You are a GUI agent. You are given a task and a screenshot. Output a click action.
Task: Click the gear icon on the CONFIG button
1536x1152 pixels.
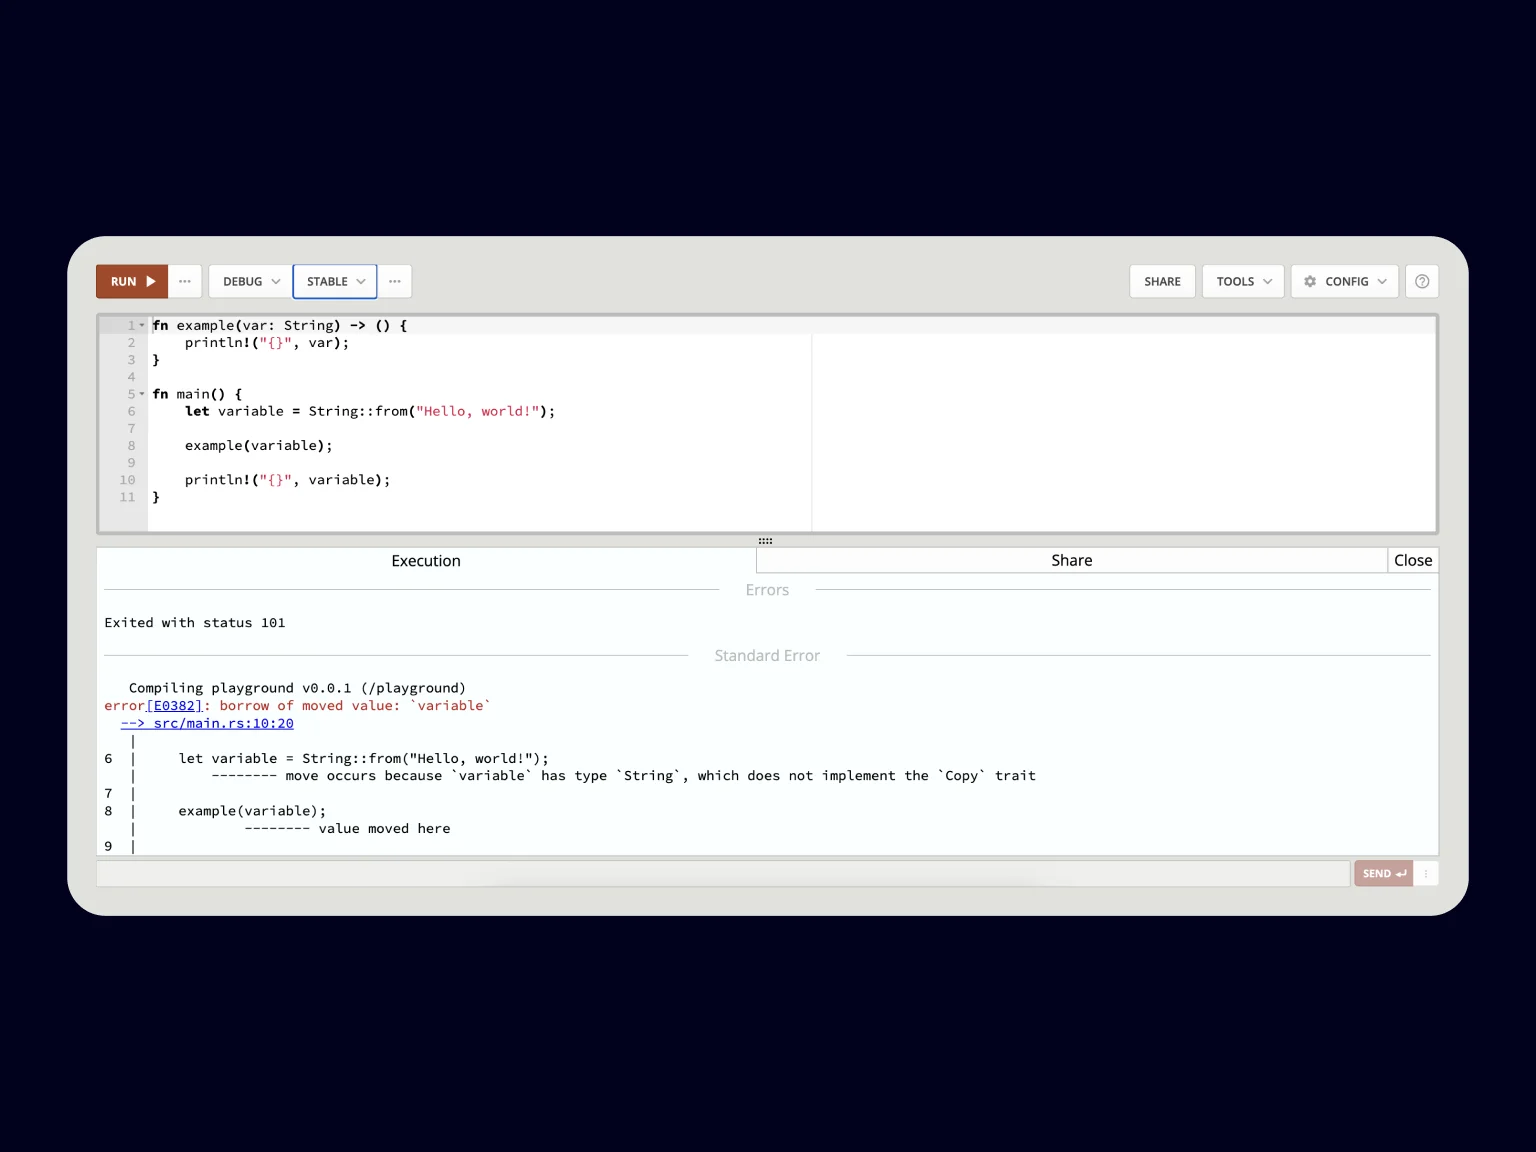coord(1310,281)
